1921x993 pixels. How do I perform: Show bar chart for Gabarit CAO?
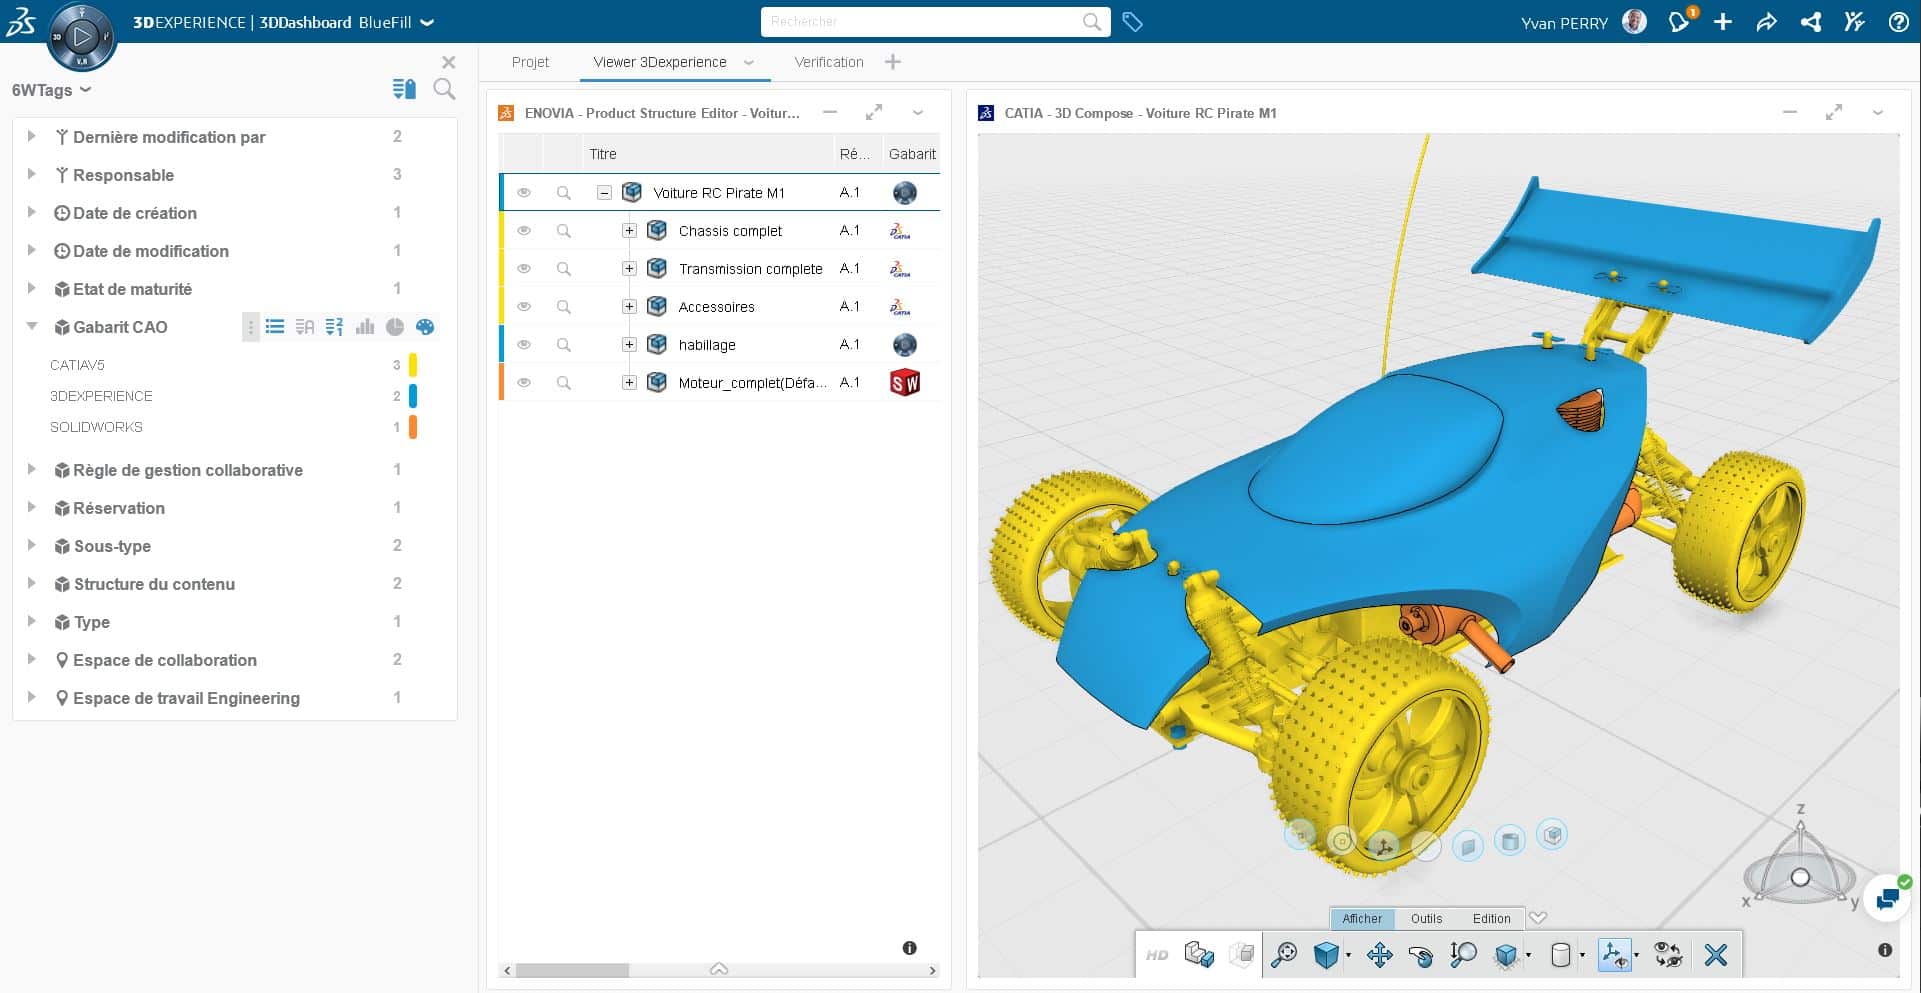(x=365, y=327)
